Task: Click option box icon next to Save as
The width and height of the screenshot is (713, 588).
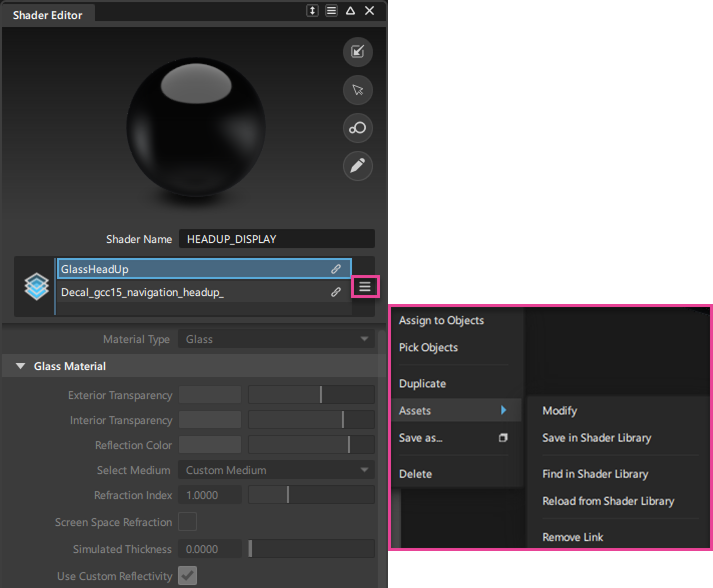Action: click(x=503, y=437)
